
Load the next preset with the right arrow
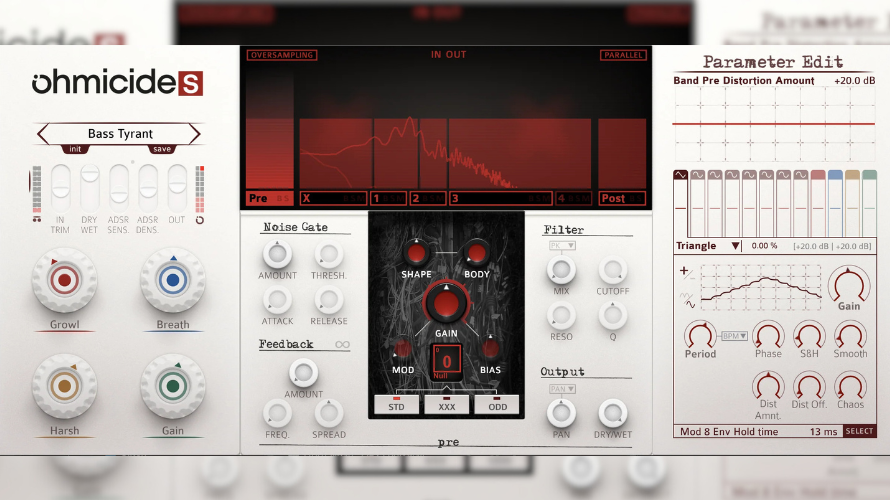[195, 134]
